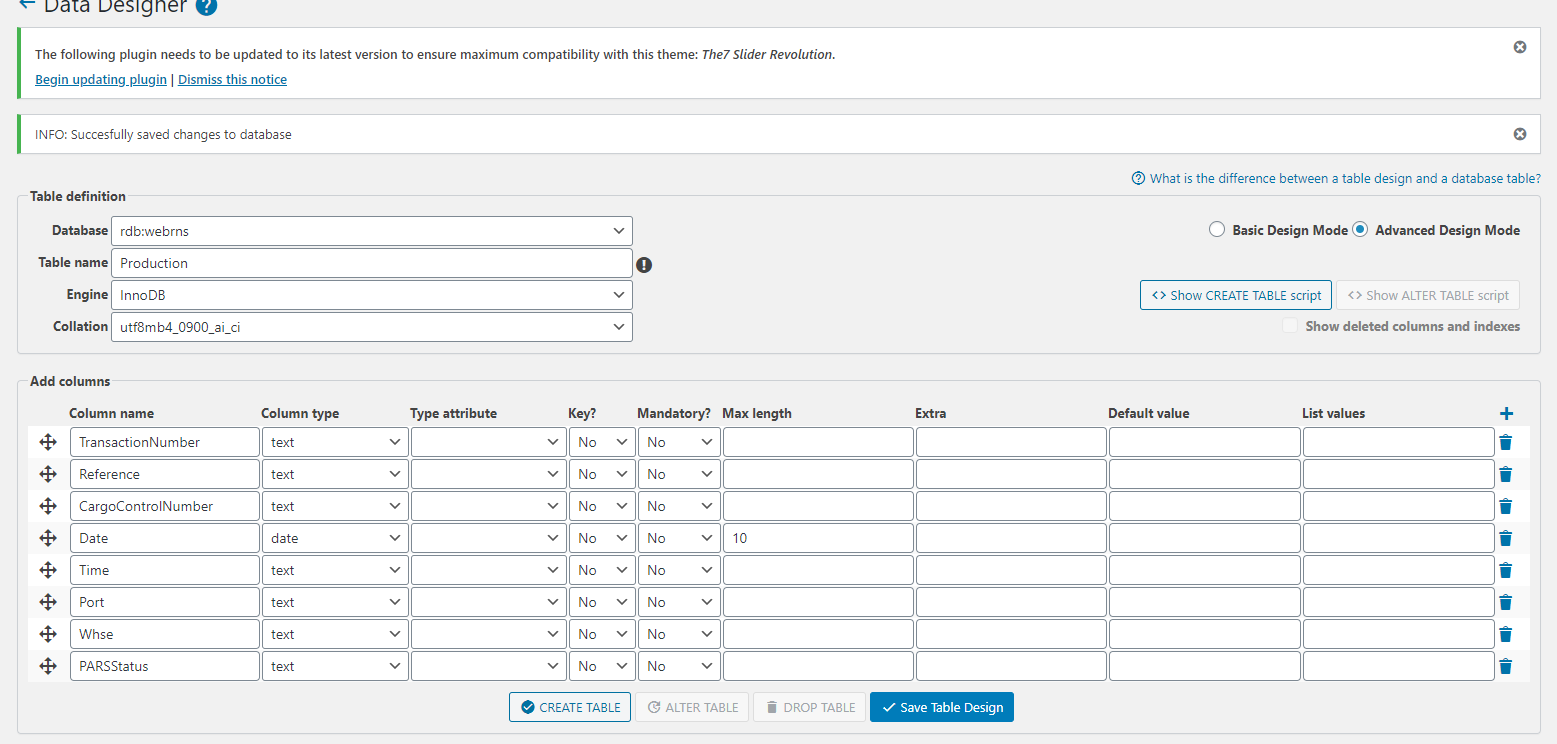1557x744 pixels.
Task: Click the Whse column name field
Action: (x=165, y=634)
